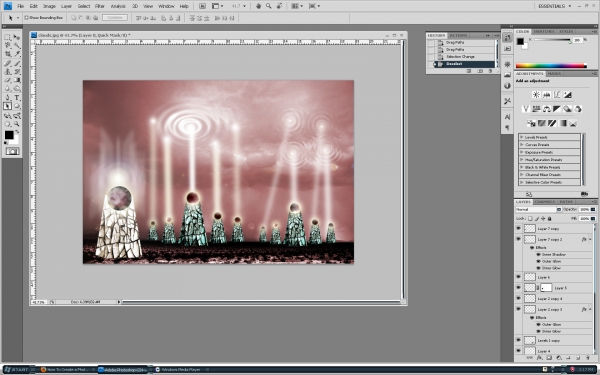This screenshot has width=600, height=375.
Task: Click the foreground color swatch in toolbox
Action: coord(9,135)
